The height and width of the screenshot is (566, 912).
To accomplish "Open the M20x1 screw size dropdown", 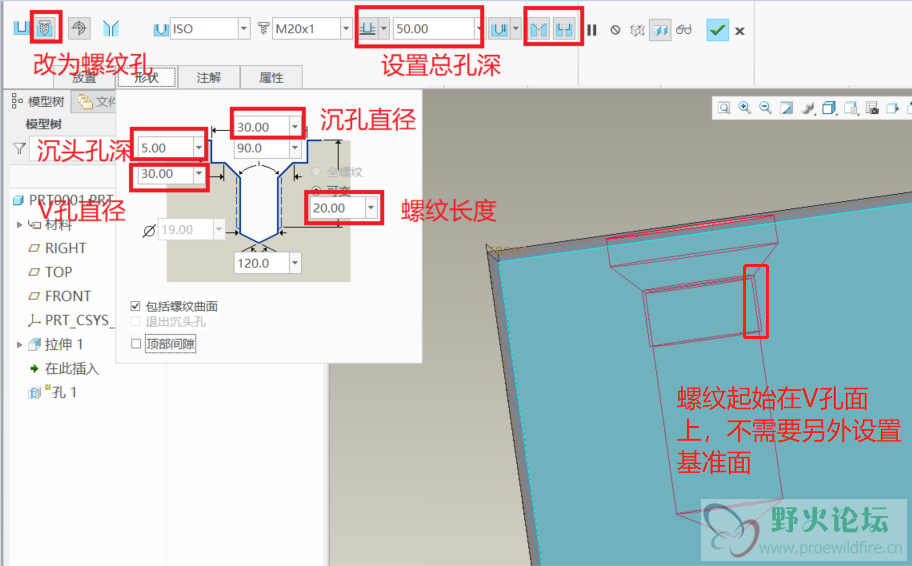I will [346, 29].
